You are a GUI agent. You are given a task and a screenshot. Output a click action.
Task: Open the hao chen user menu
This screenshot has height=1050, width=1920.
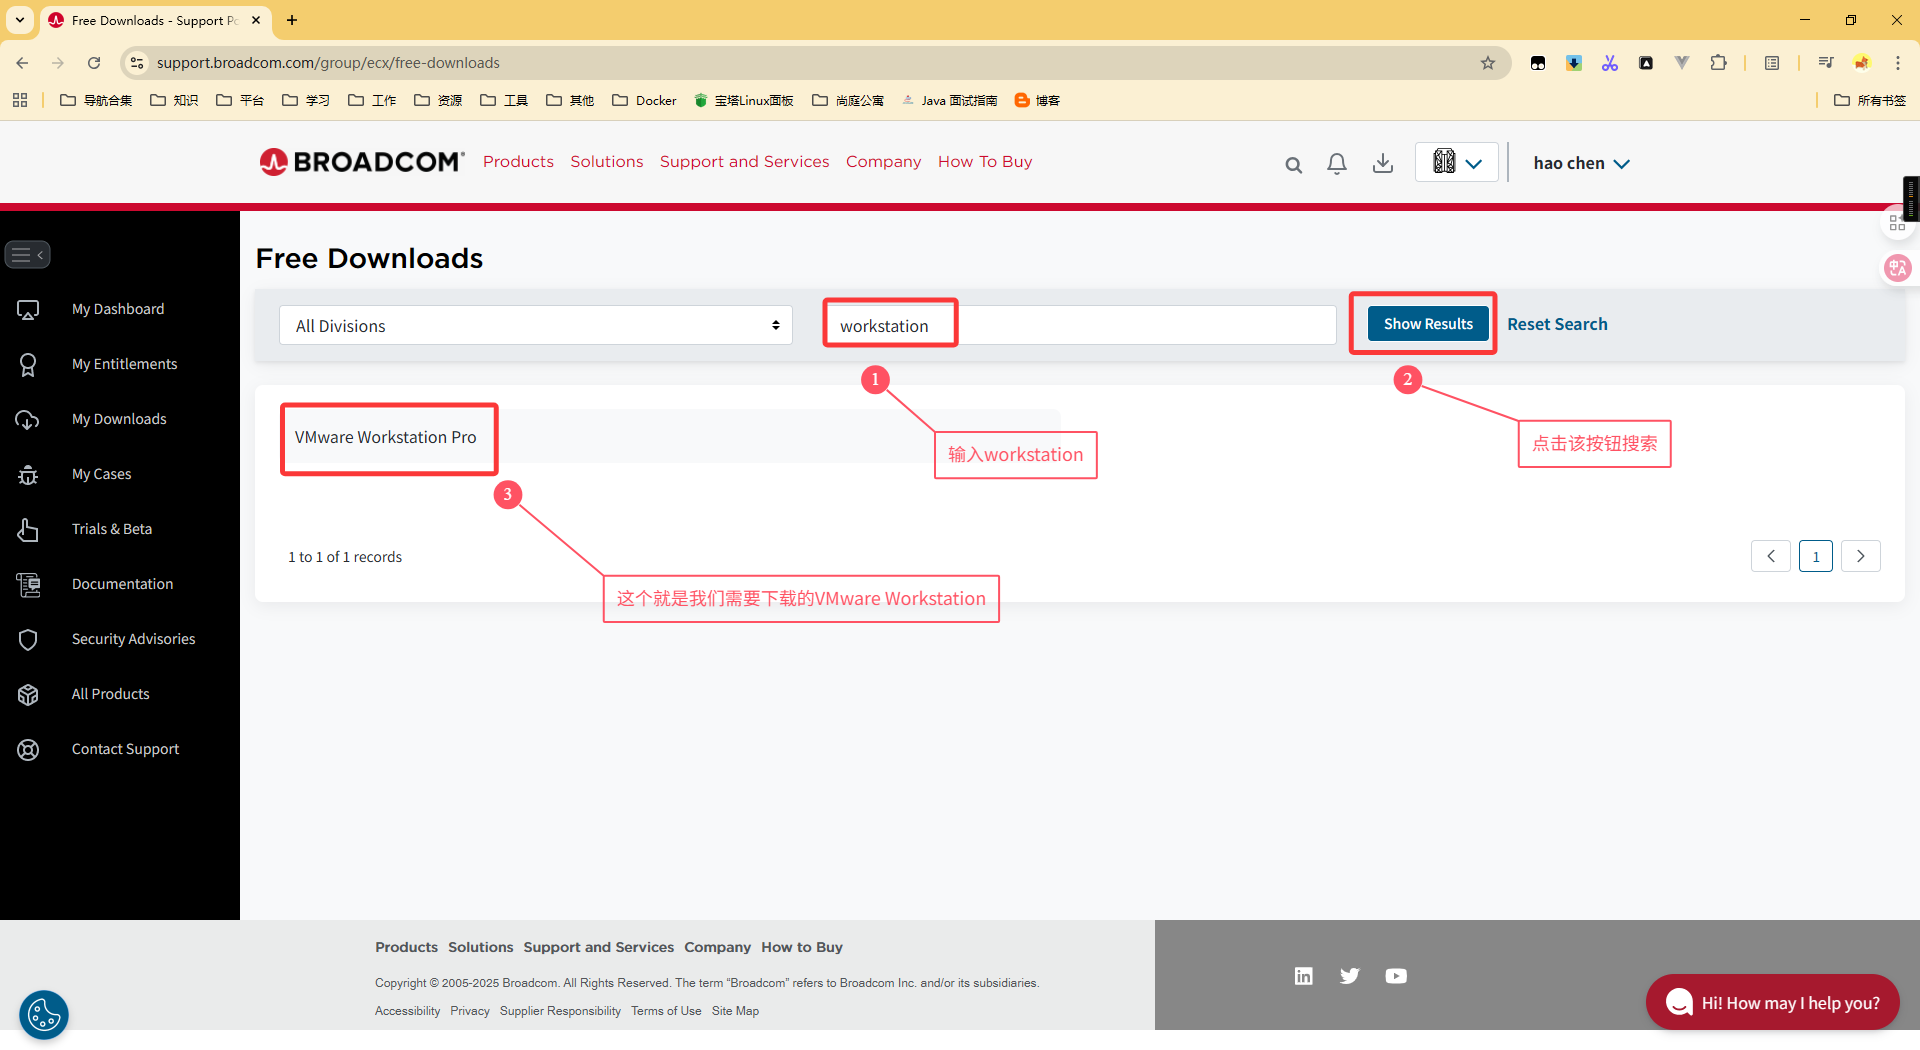point(1581,163)
